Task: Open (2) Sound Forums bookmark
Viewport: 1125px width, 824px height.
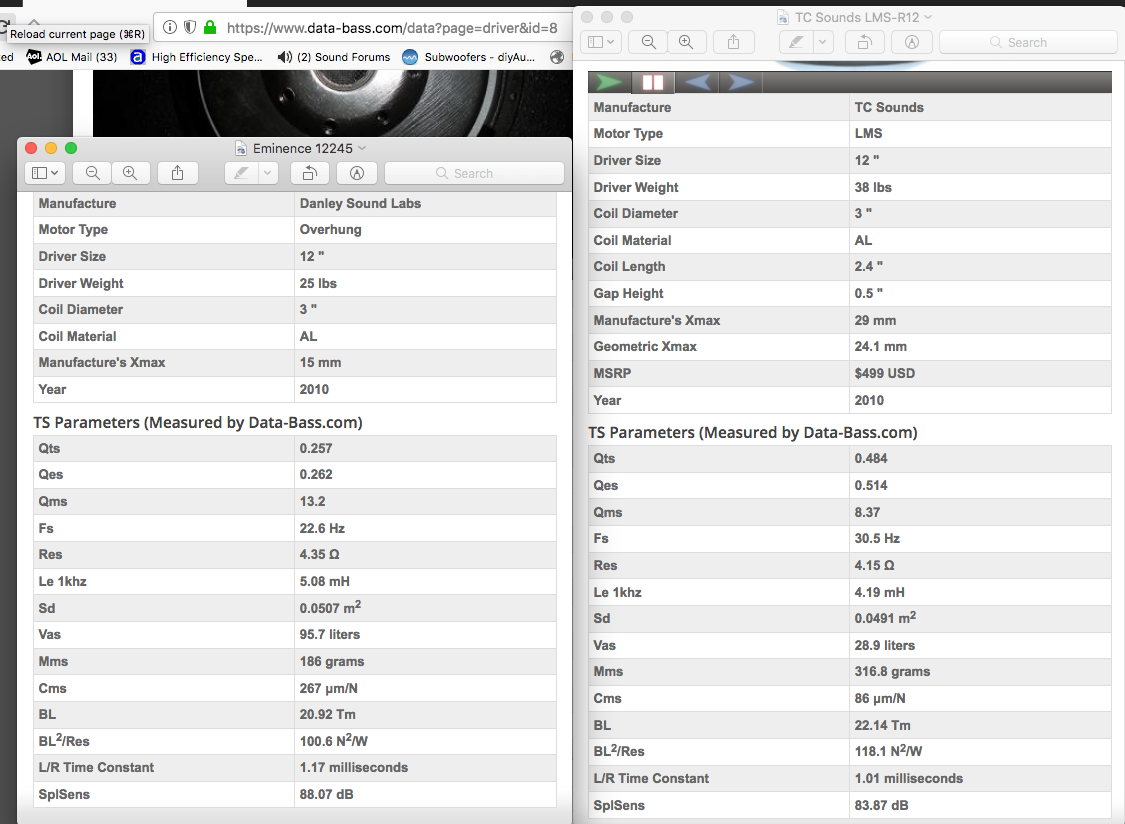Action: pos(334,57)
